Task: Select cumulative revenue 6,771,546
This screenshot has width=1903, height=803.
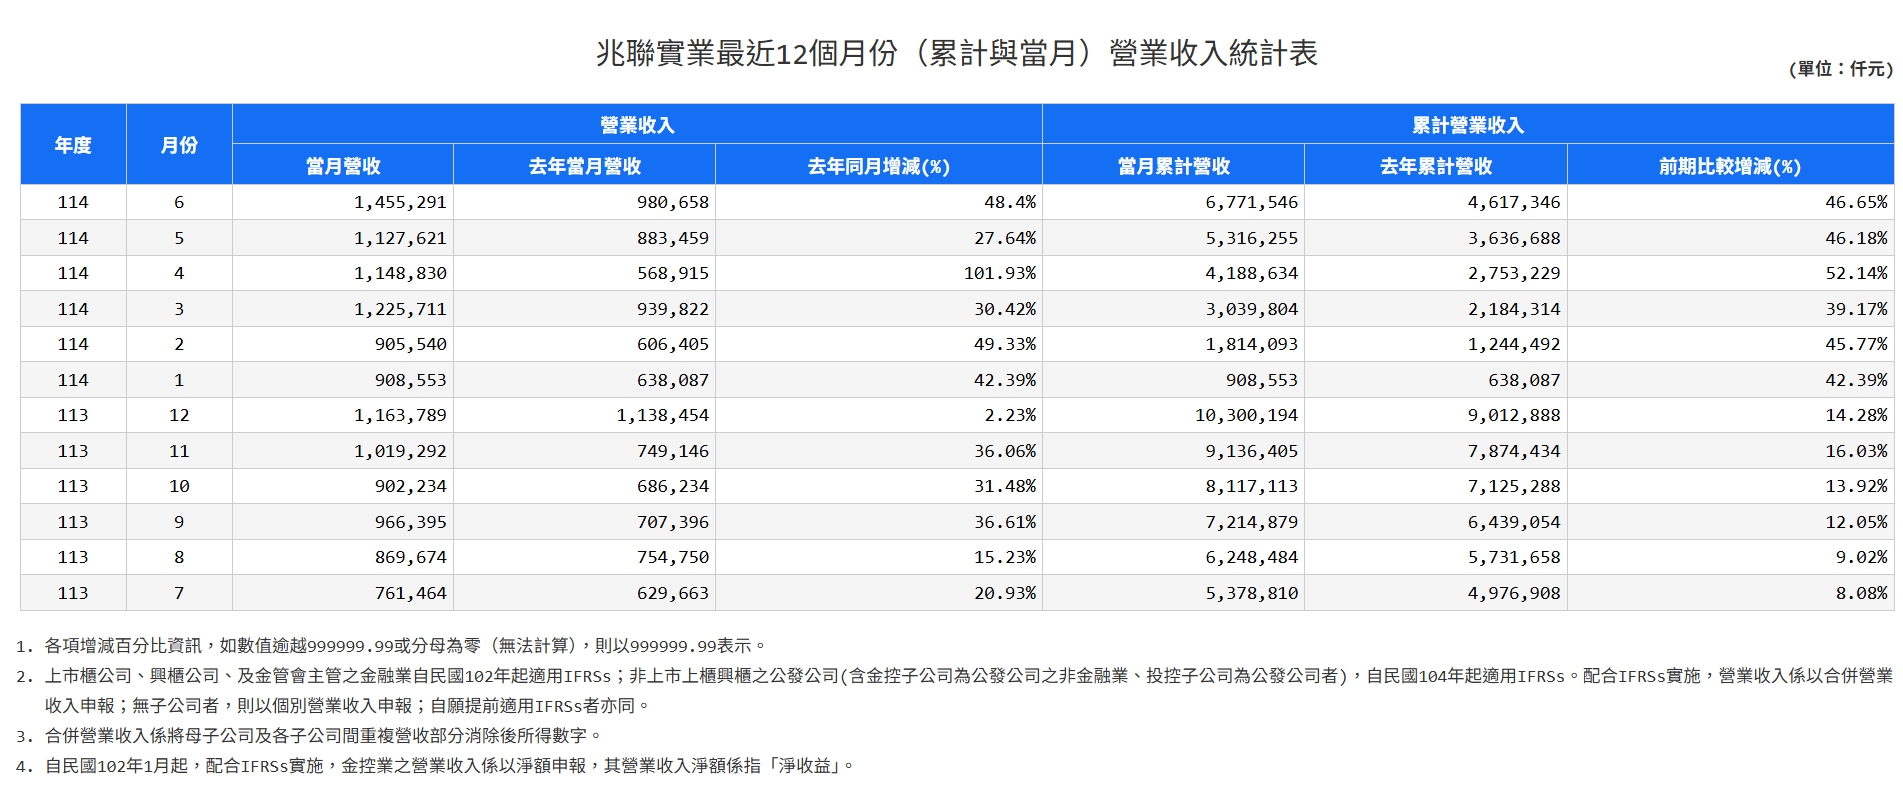Action: tap(1251, 202)
